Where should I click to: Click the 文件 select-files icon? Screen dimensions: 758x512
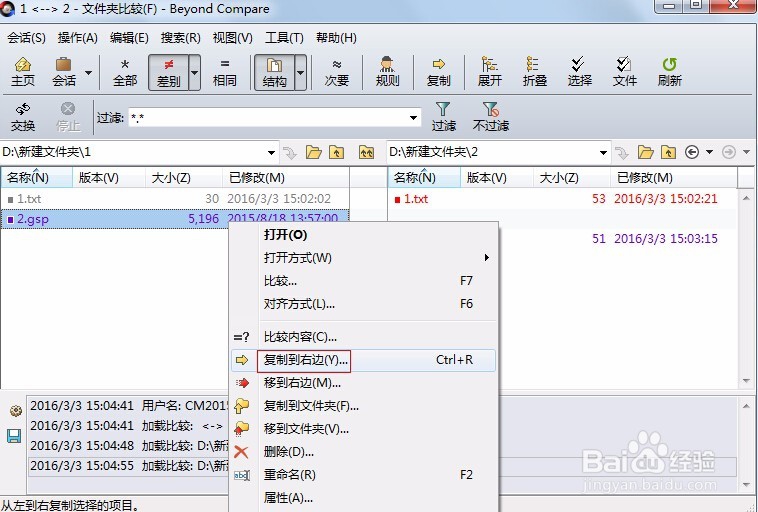[x=624, y=72]
